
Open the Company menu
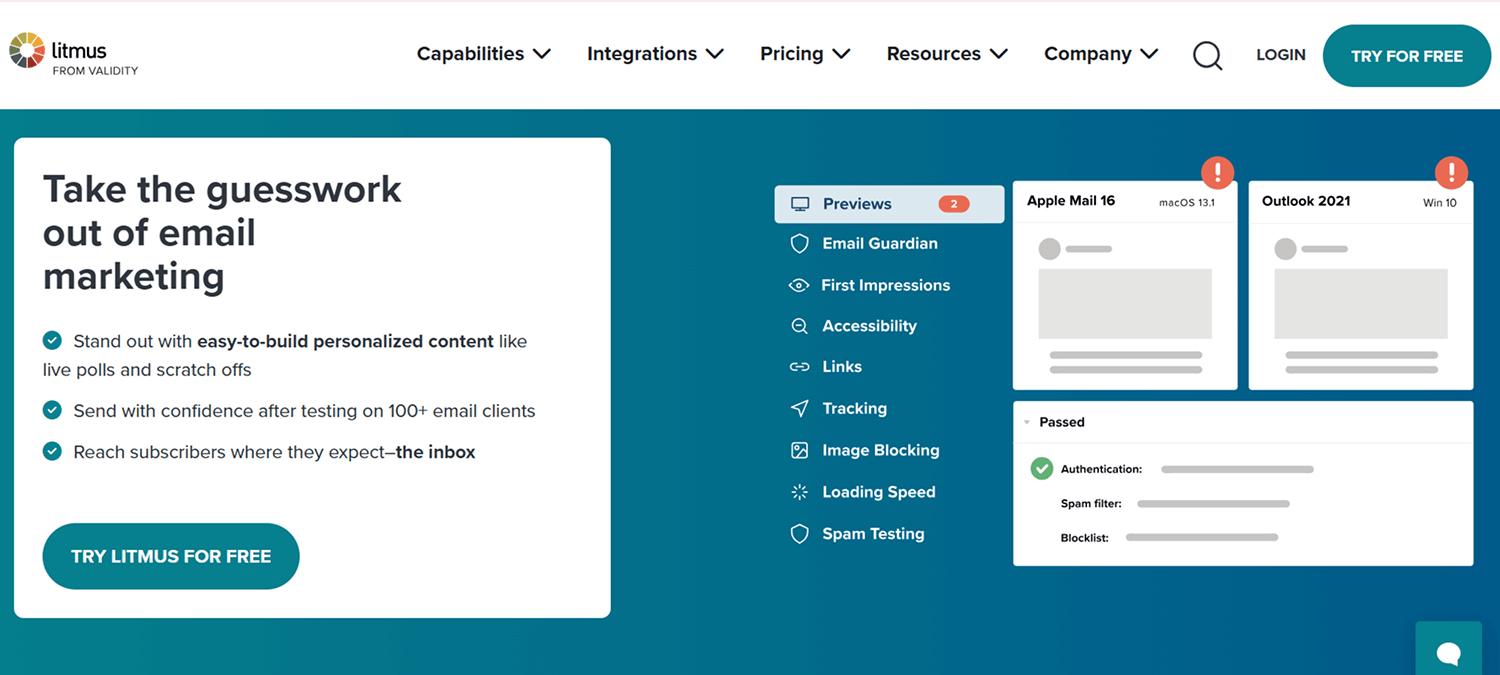(1101, 54)
